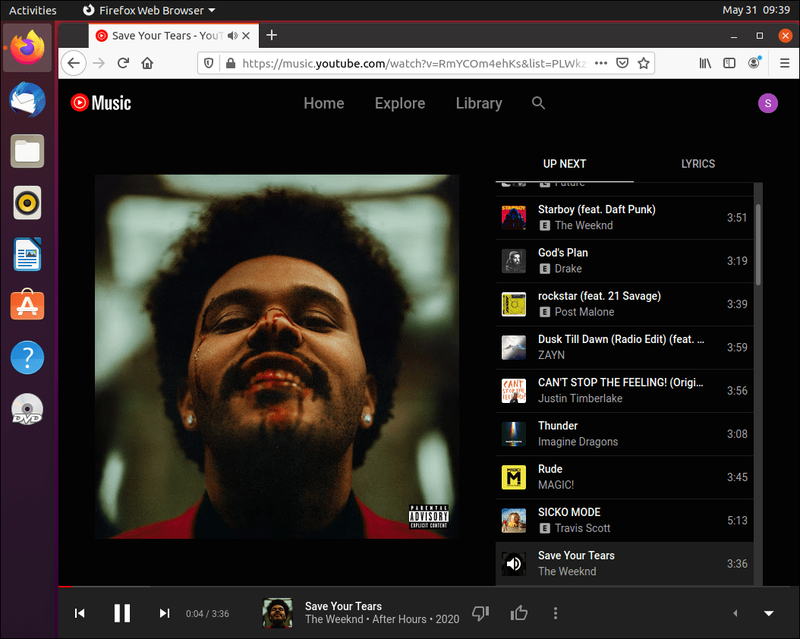The height and width of the screenshot is (639, 800).
Task: Save the page to Pocket
Action: tap(622, 63)
